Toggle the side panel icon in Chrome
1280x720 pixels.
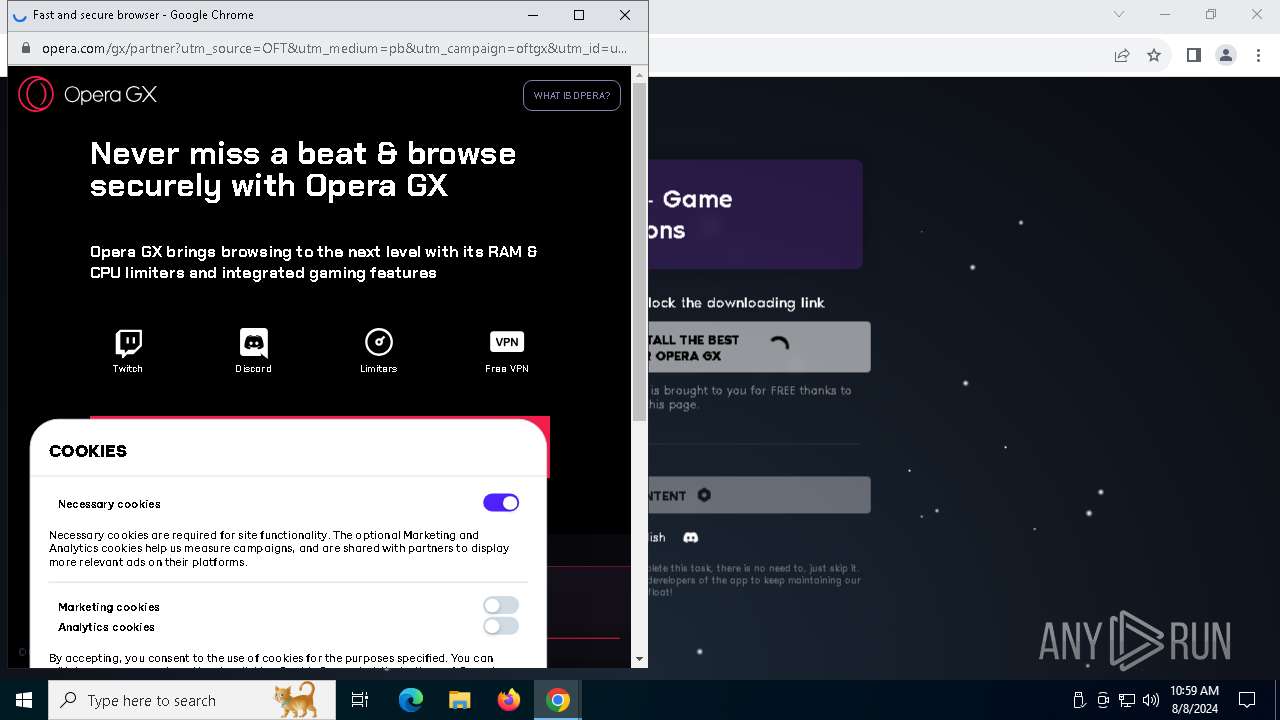[1193, 55]
